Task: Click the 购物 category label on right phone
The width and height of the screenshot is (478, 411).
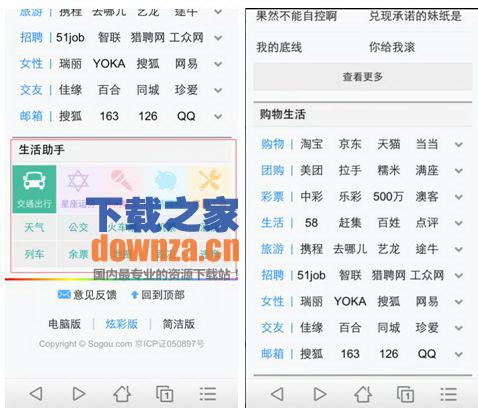Action: pyautogui.click(x=273, y=144)
